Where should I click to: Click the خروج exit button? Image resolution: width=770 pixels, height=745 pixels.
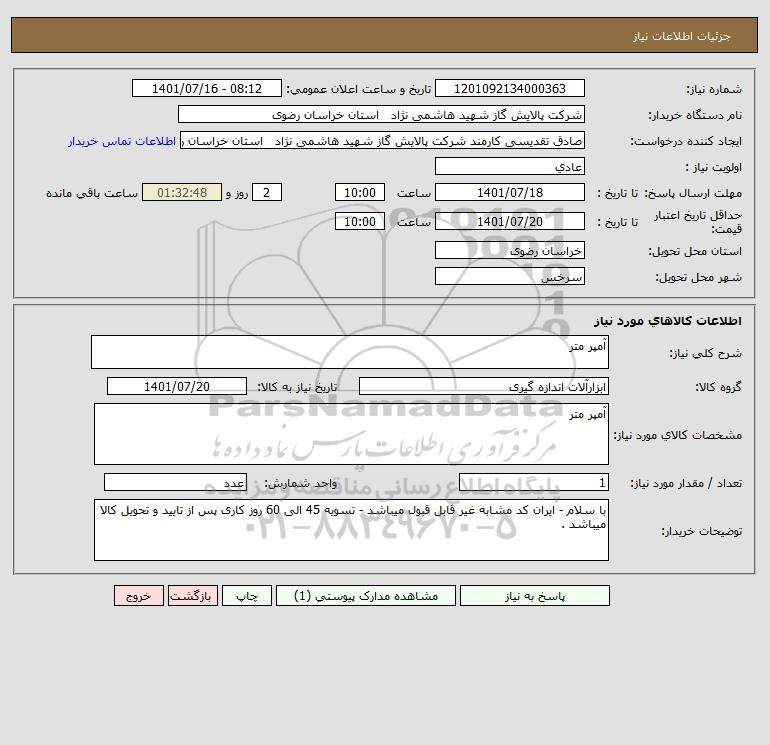point(138,596)
